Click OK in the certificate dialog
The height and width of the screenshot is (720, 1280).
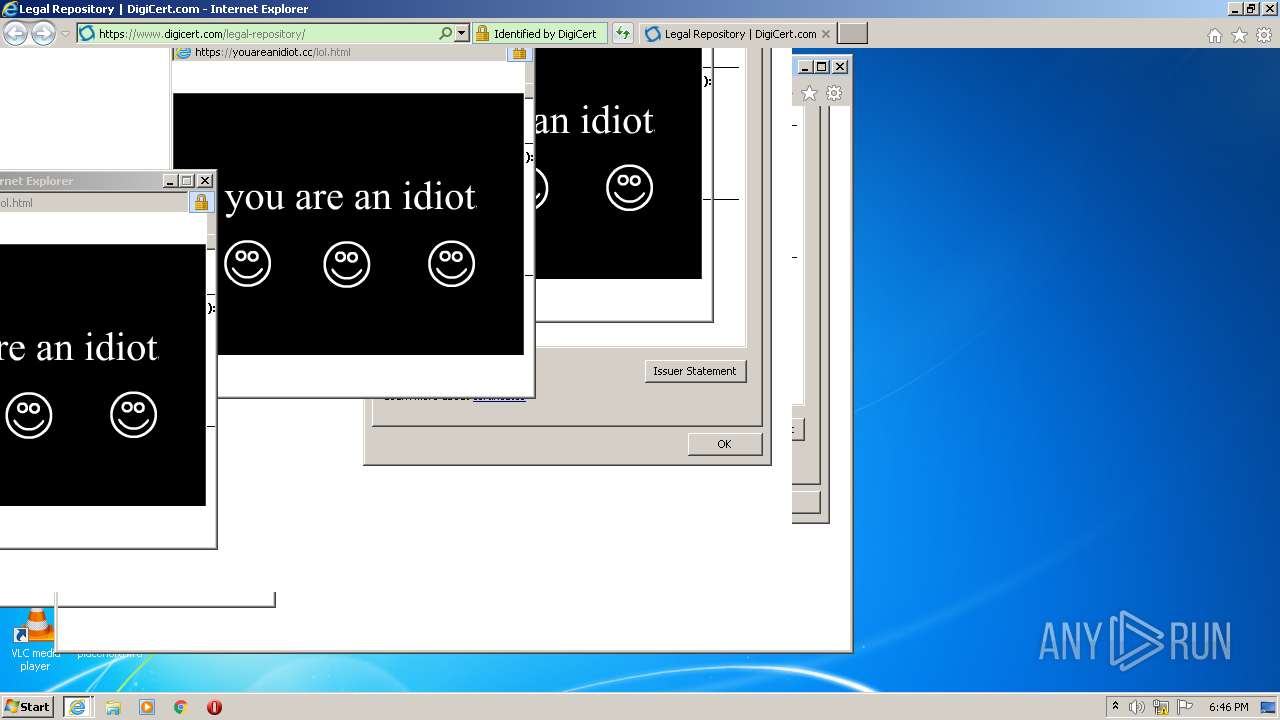tap(724, 444)
